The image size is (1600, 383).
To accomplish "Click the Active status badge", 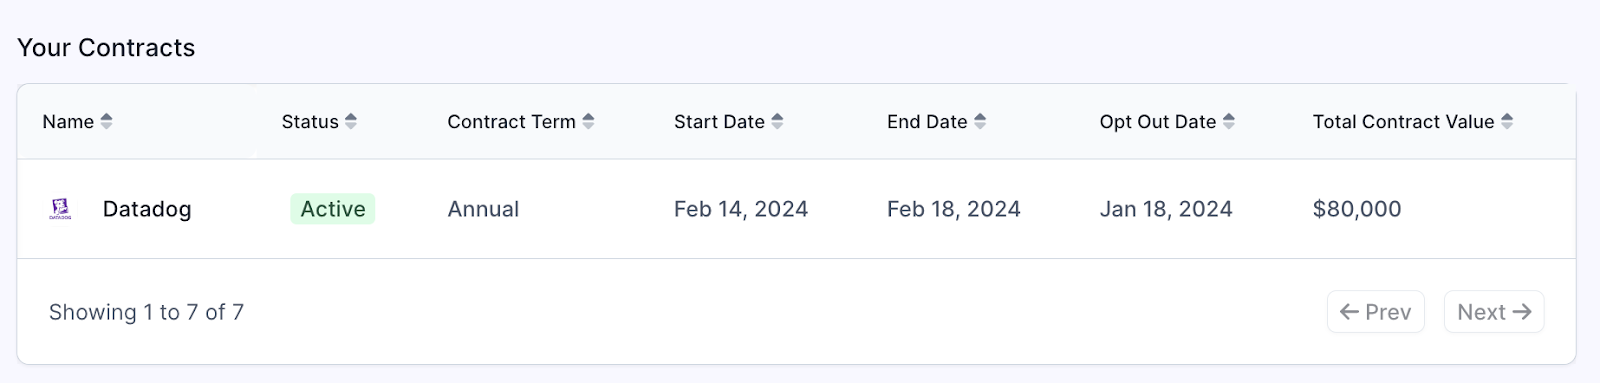I will click(x=333, y=209).
